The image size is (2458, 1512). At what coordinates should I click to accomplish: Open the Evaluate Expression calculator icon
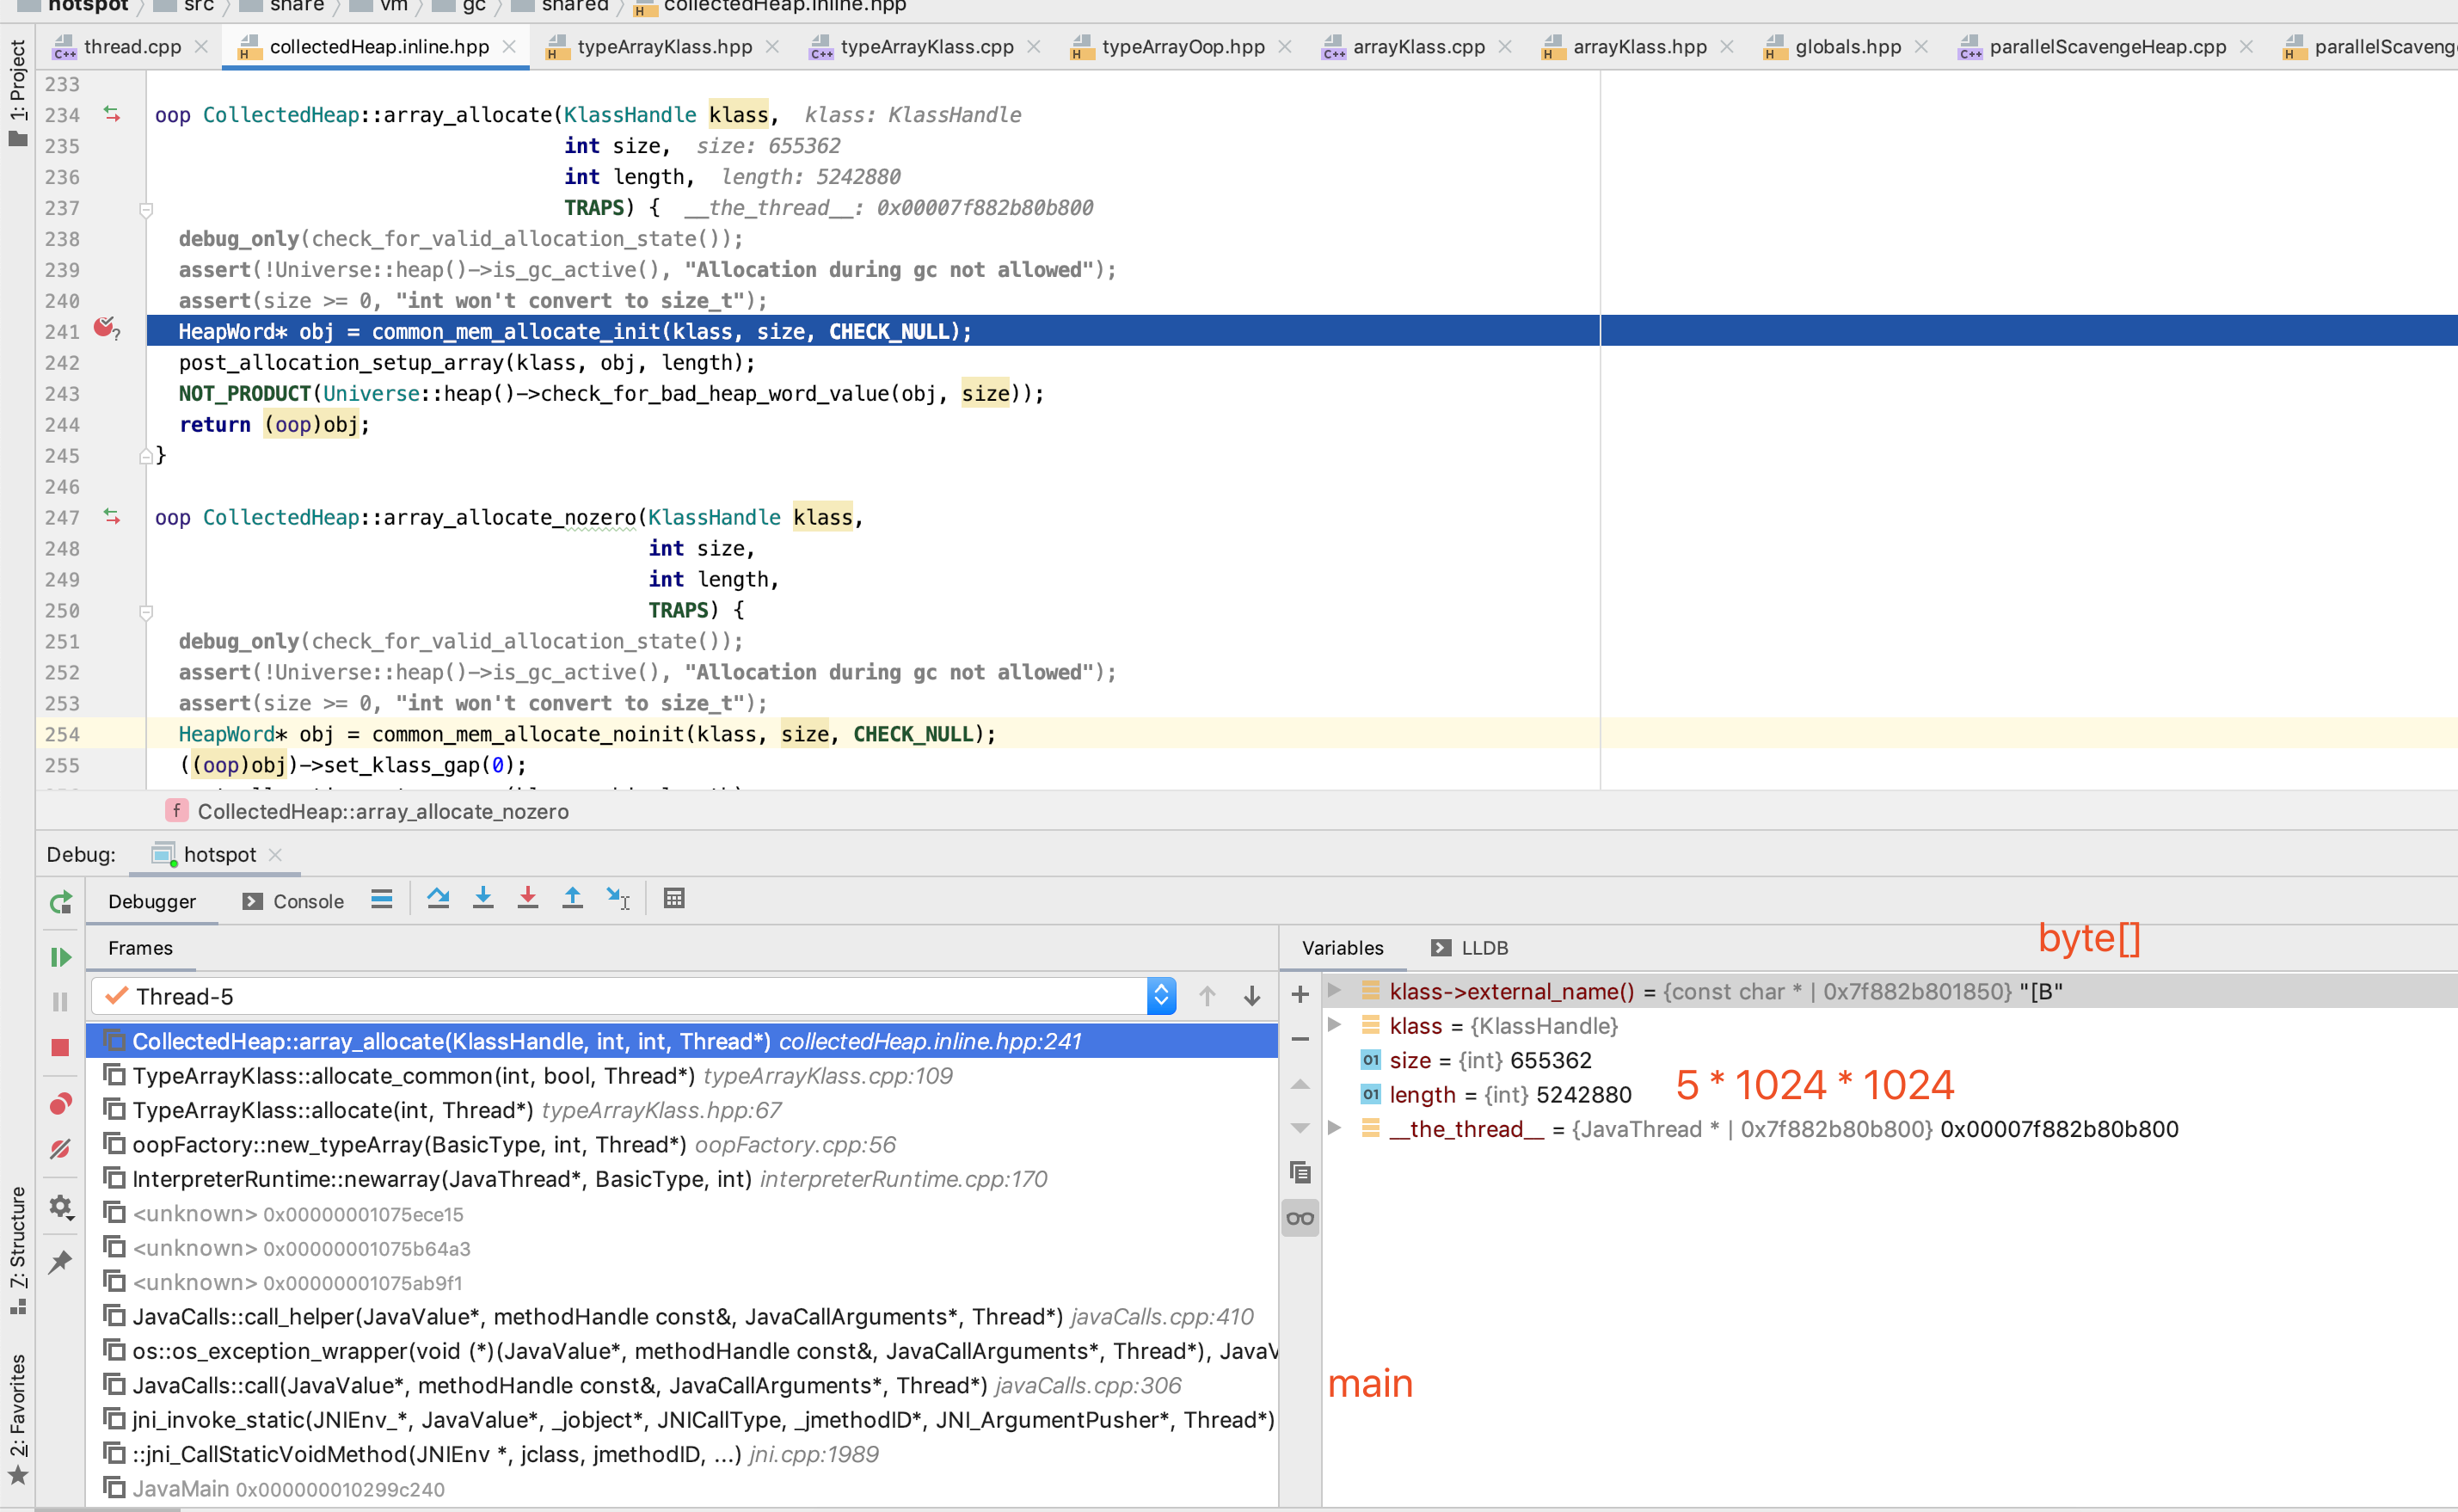(x=674, y=899)
